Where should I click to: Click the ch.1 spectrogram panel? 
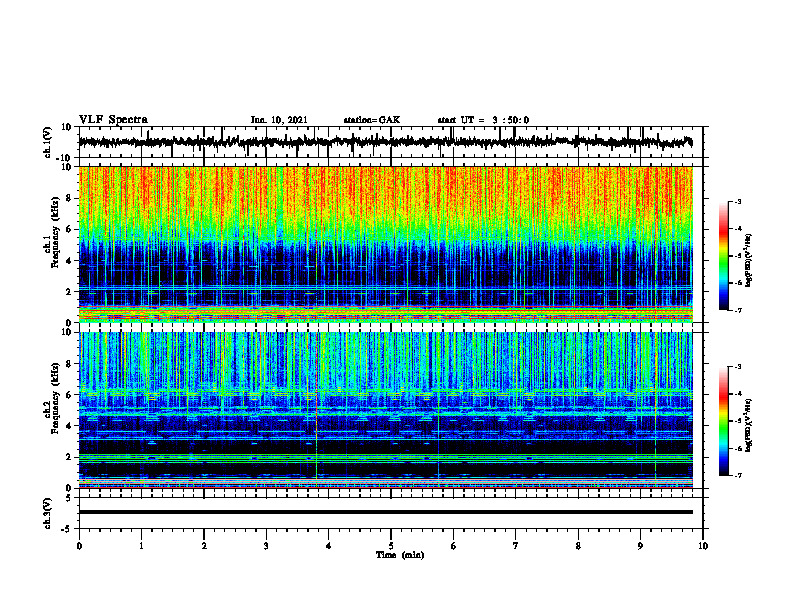coord(385,244)
